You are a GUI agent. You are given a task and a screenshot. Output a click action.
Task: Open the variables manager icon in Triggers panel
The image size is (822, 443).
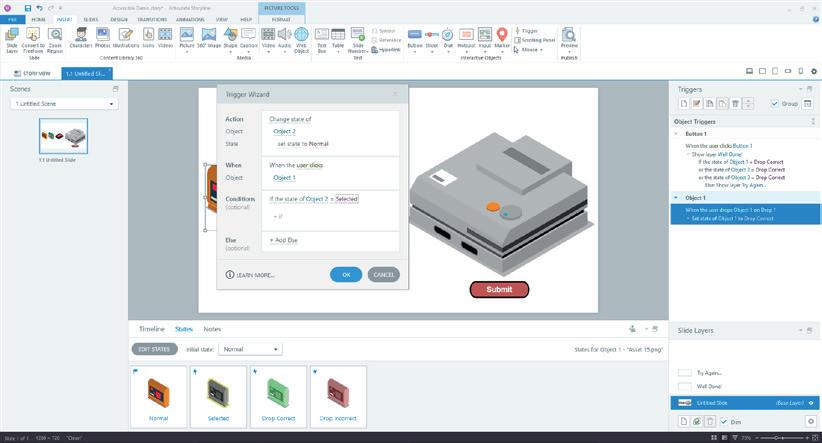pos(807,104)
